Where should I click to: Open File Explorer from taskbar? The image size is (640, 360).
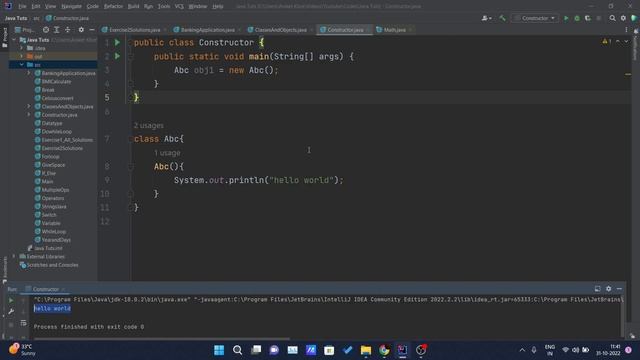click(x=366, y=350)
